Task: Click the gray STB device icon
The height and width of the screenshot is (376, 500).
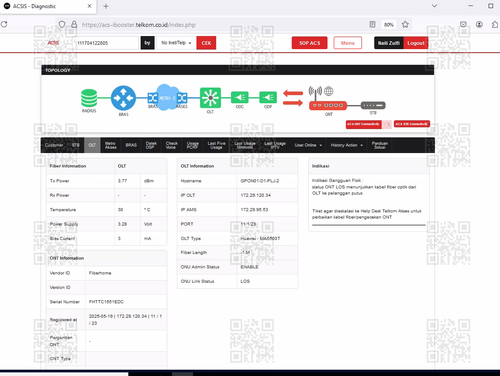Action: 373,105
